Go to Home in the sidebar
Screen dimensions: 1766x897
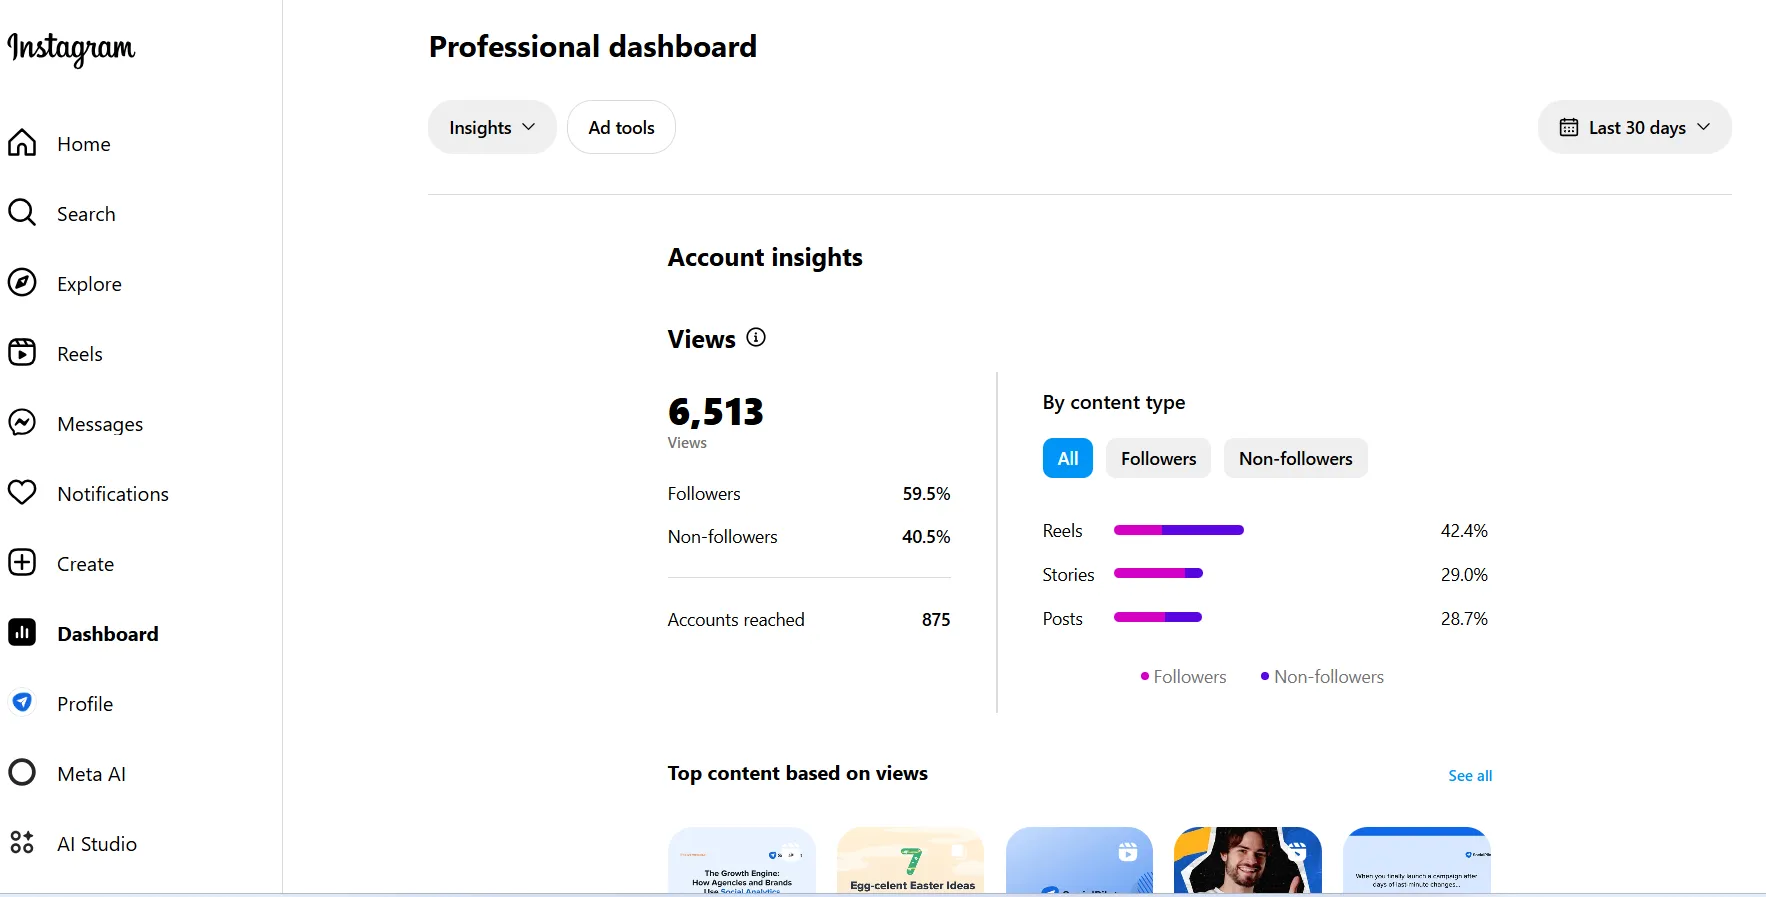pos(84,144)
